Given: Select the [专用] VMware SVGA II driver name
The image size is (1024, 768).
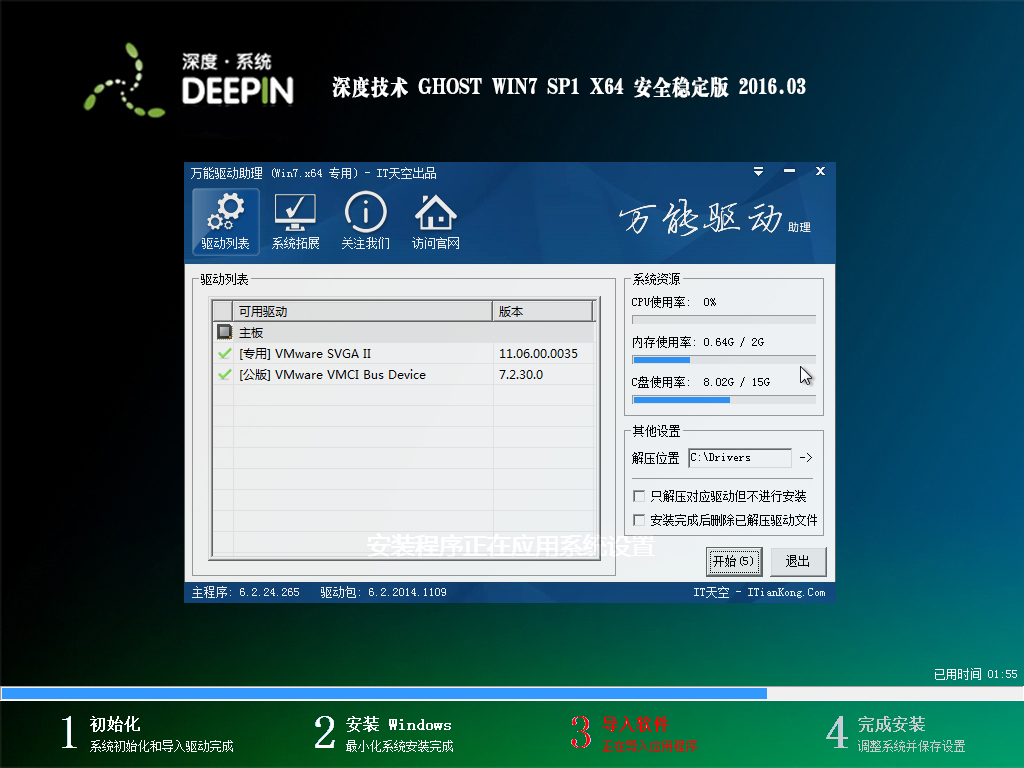Looking at the screenshot, I should (305, 353).
